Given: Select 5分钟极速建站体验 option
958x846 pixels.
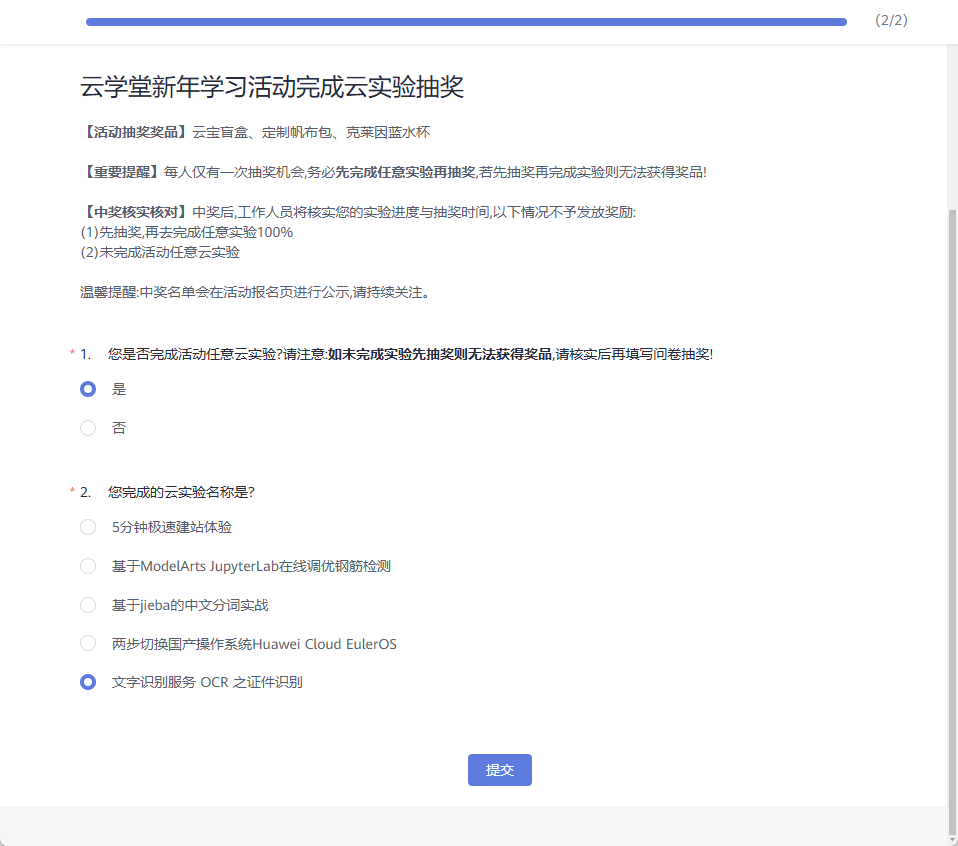Looking at the screenshot, I should coord(88,527).
